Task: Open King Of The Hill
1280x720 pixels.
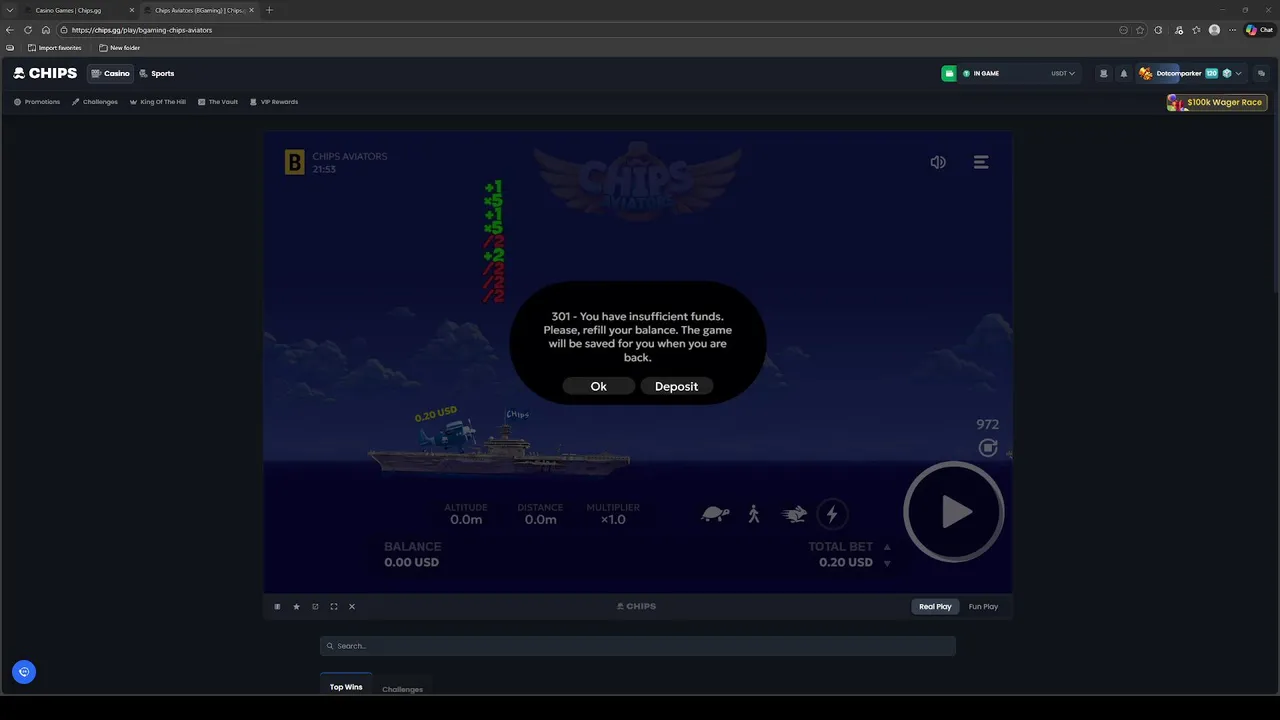Action: [158, 102]
